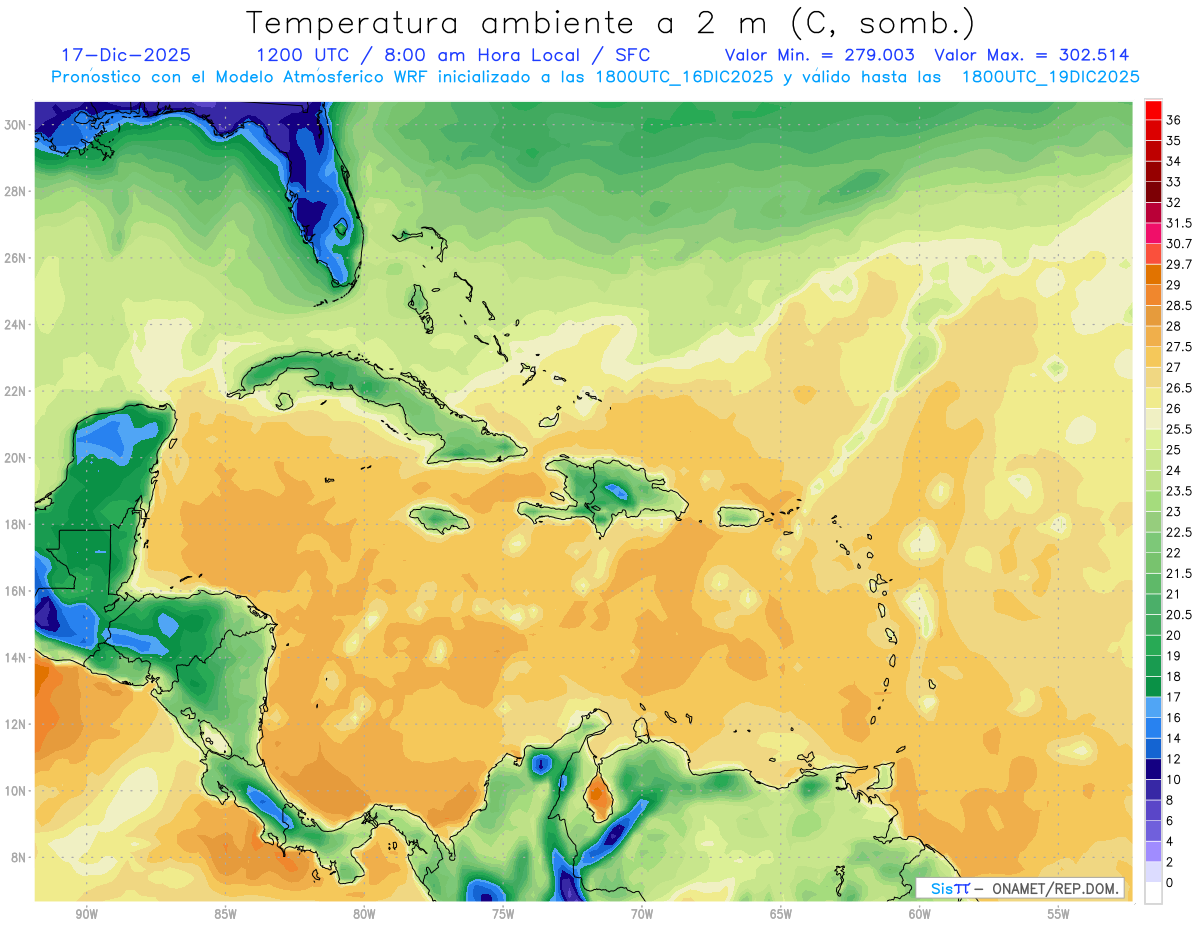
Task: Click the 70W longitude label
Action: coord(642,915)
